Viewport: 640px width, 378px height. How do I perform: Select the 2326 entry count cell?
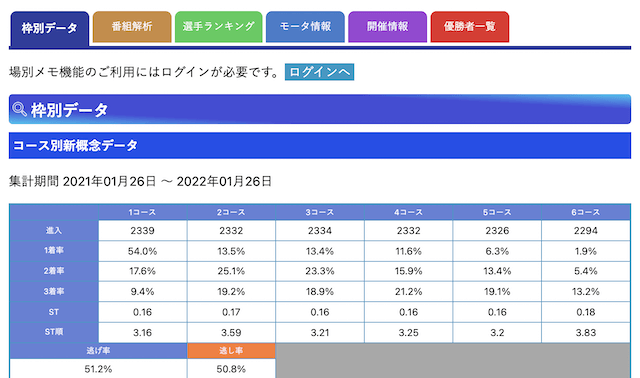pos(497,231)
